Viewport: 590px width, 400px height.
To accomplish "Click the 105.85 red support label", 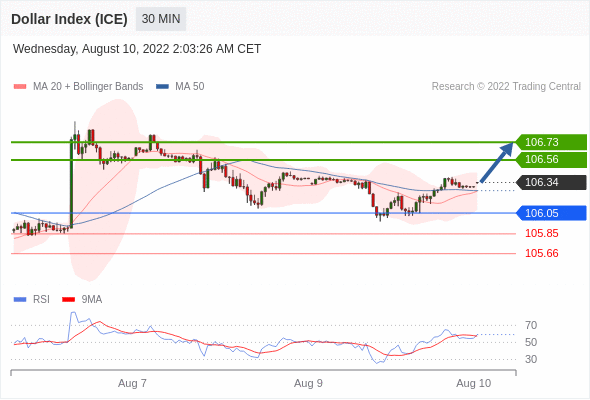I will tap(542, 234).
